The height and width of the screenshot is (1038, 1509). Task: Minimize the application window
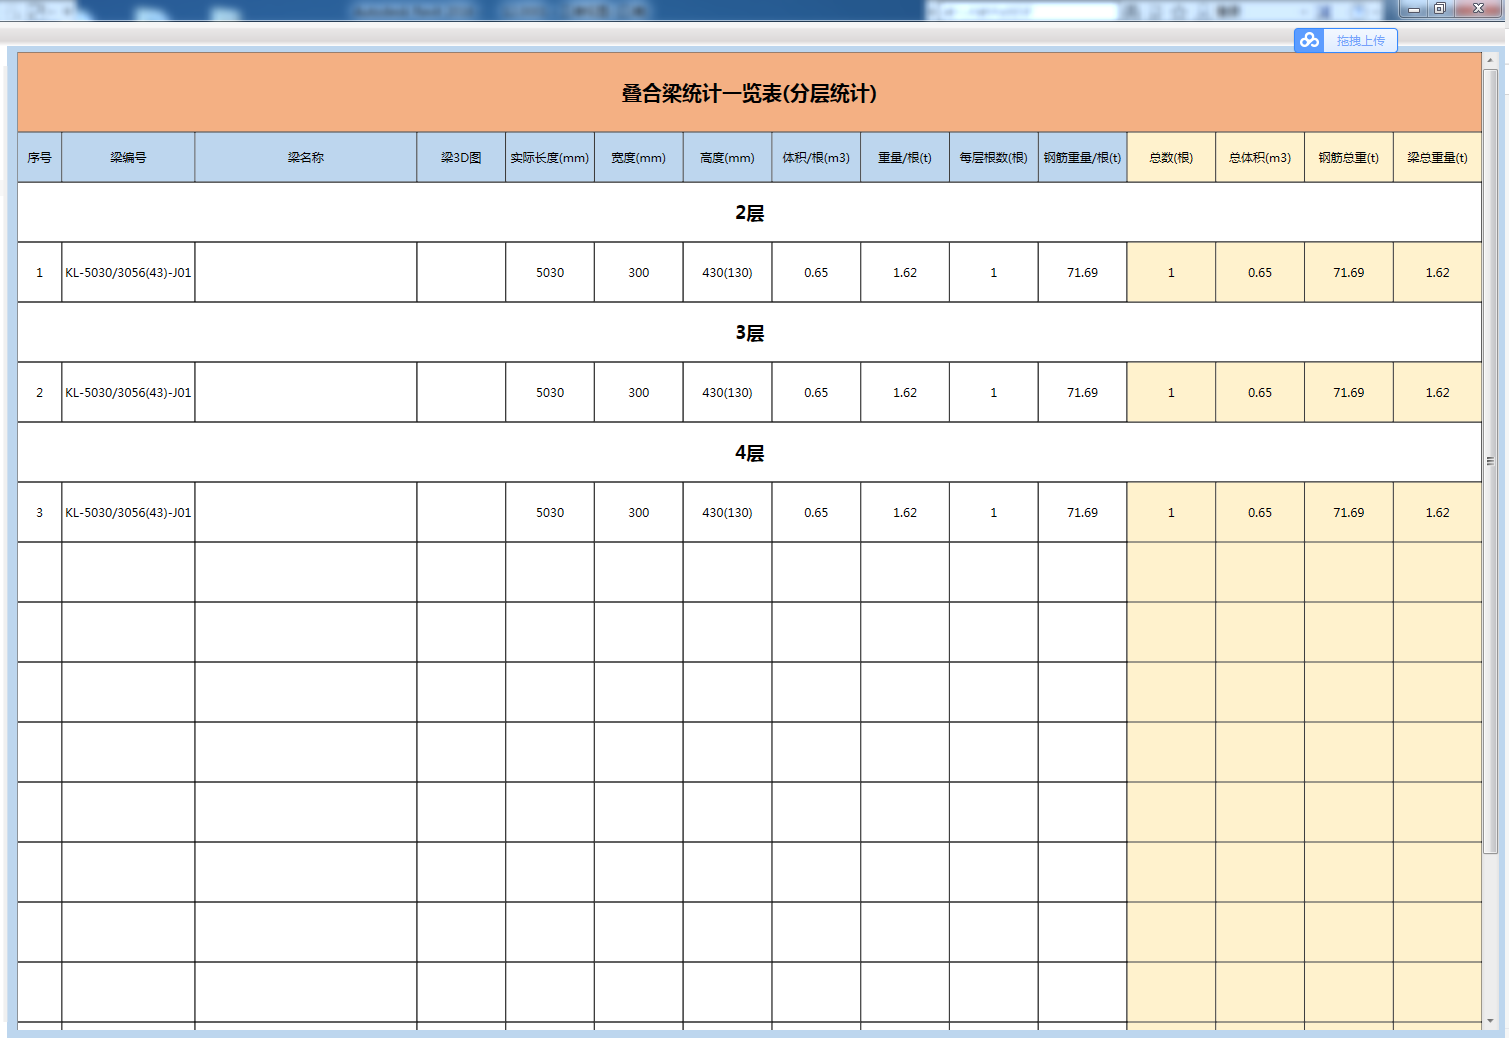[x=1414, y=9]
